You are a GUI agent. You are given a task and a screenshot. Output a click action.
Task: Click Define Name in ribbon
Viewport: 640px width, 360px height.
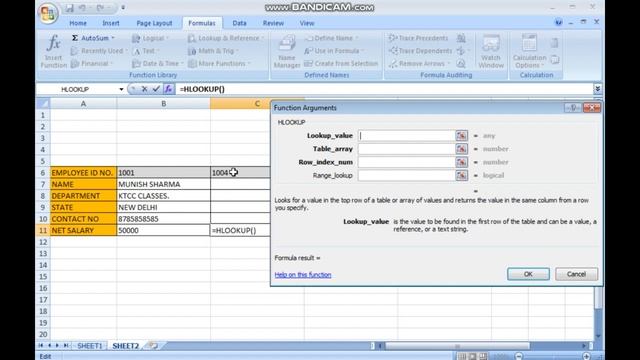click(x=331, y=38)
